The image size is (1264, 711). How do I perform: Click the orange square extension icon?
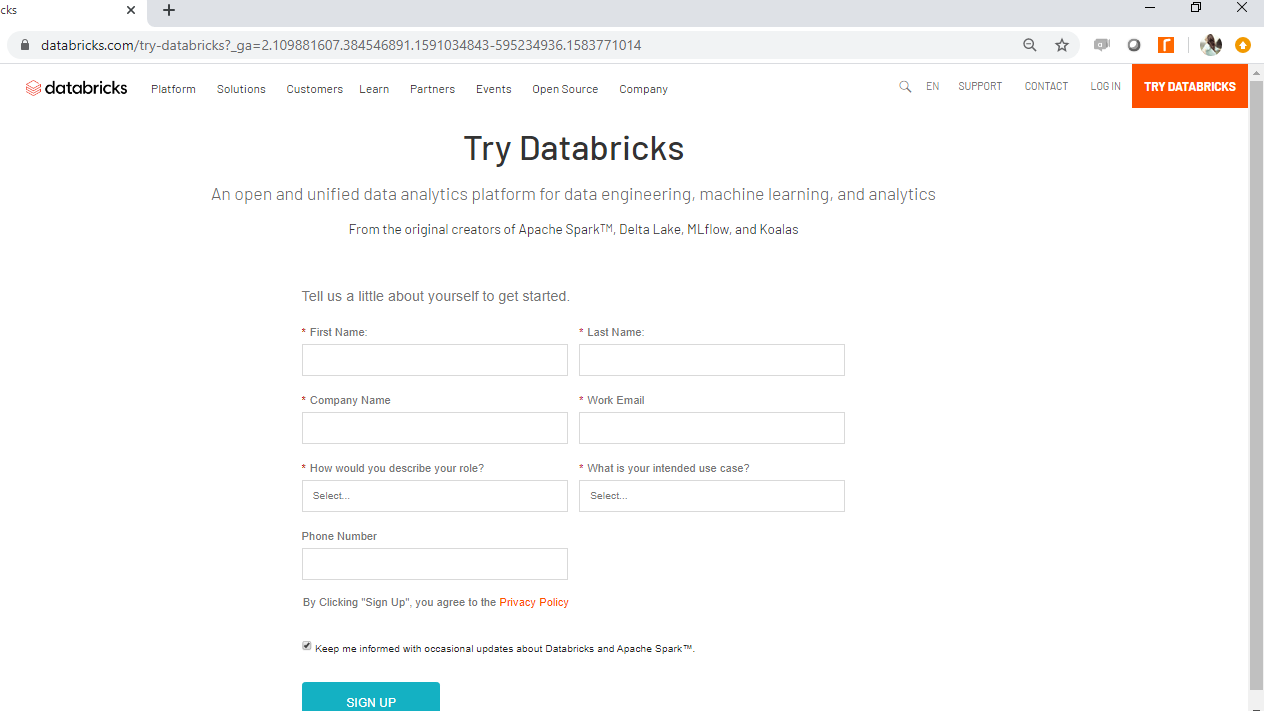pyautogui.click(x=1166, y=45)
